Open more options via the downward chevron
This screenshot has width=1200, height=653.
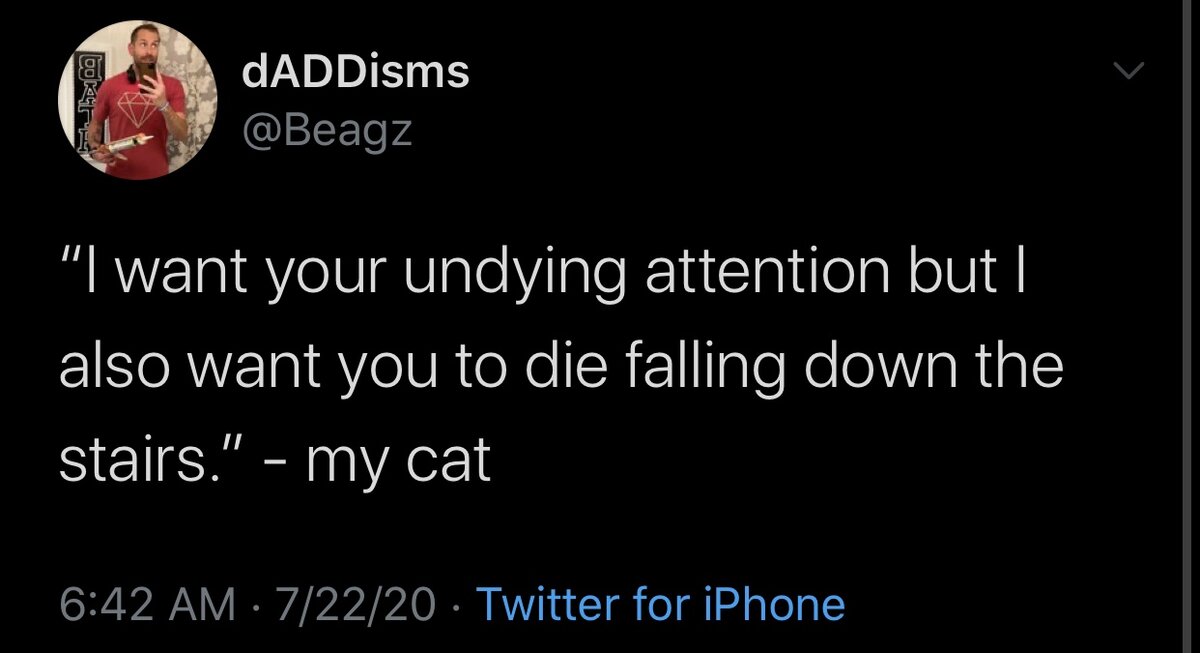point(1129,70)
